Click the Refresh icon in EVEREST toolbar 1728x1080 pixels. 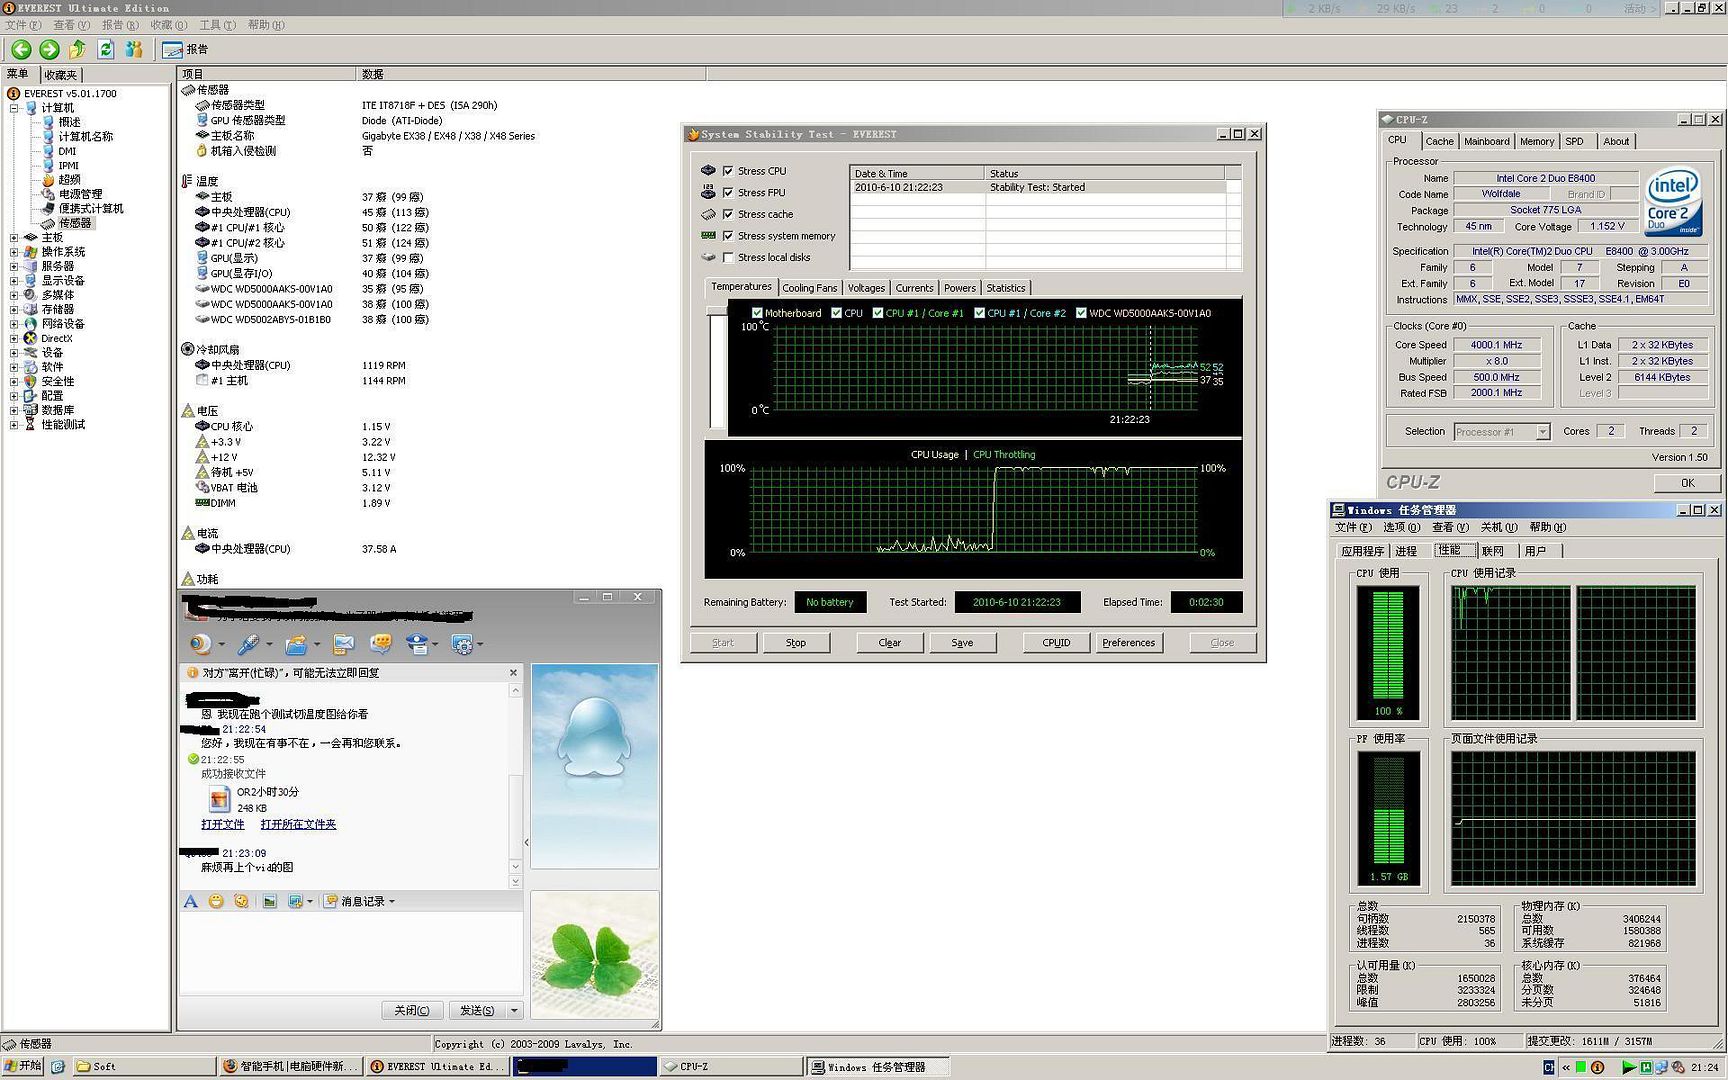coord(105,49)
